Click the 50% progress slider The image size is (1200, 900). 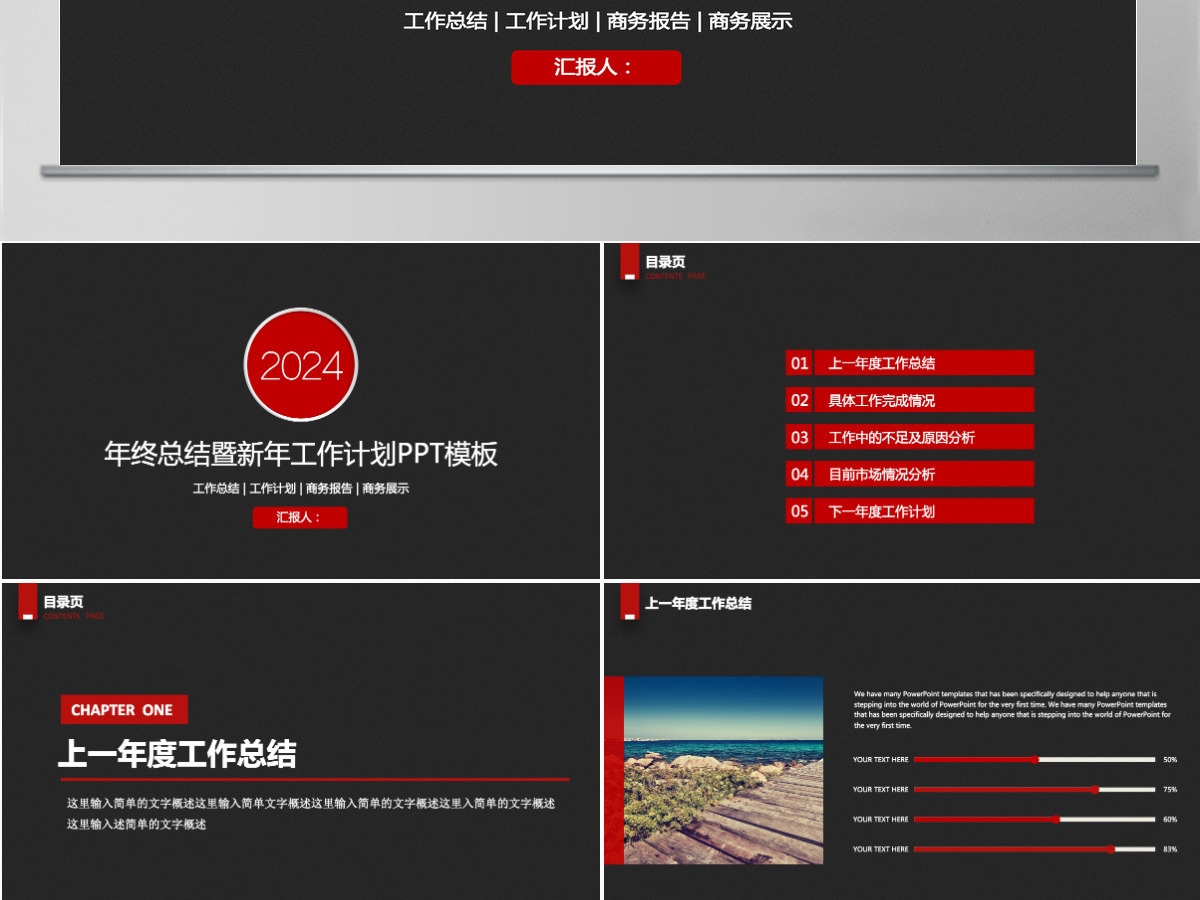(x=1034, y=760)
